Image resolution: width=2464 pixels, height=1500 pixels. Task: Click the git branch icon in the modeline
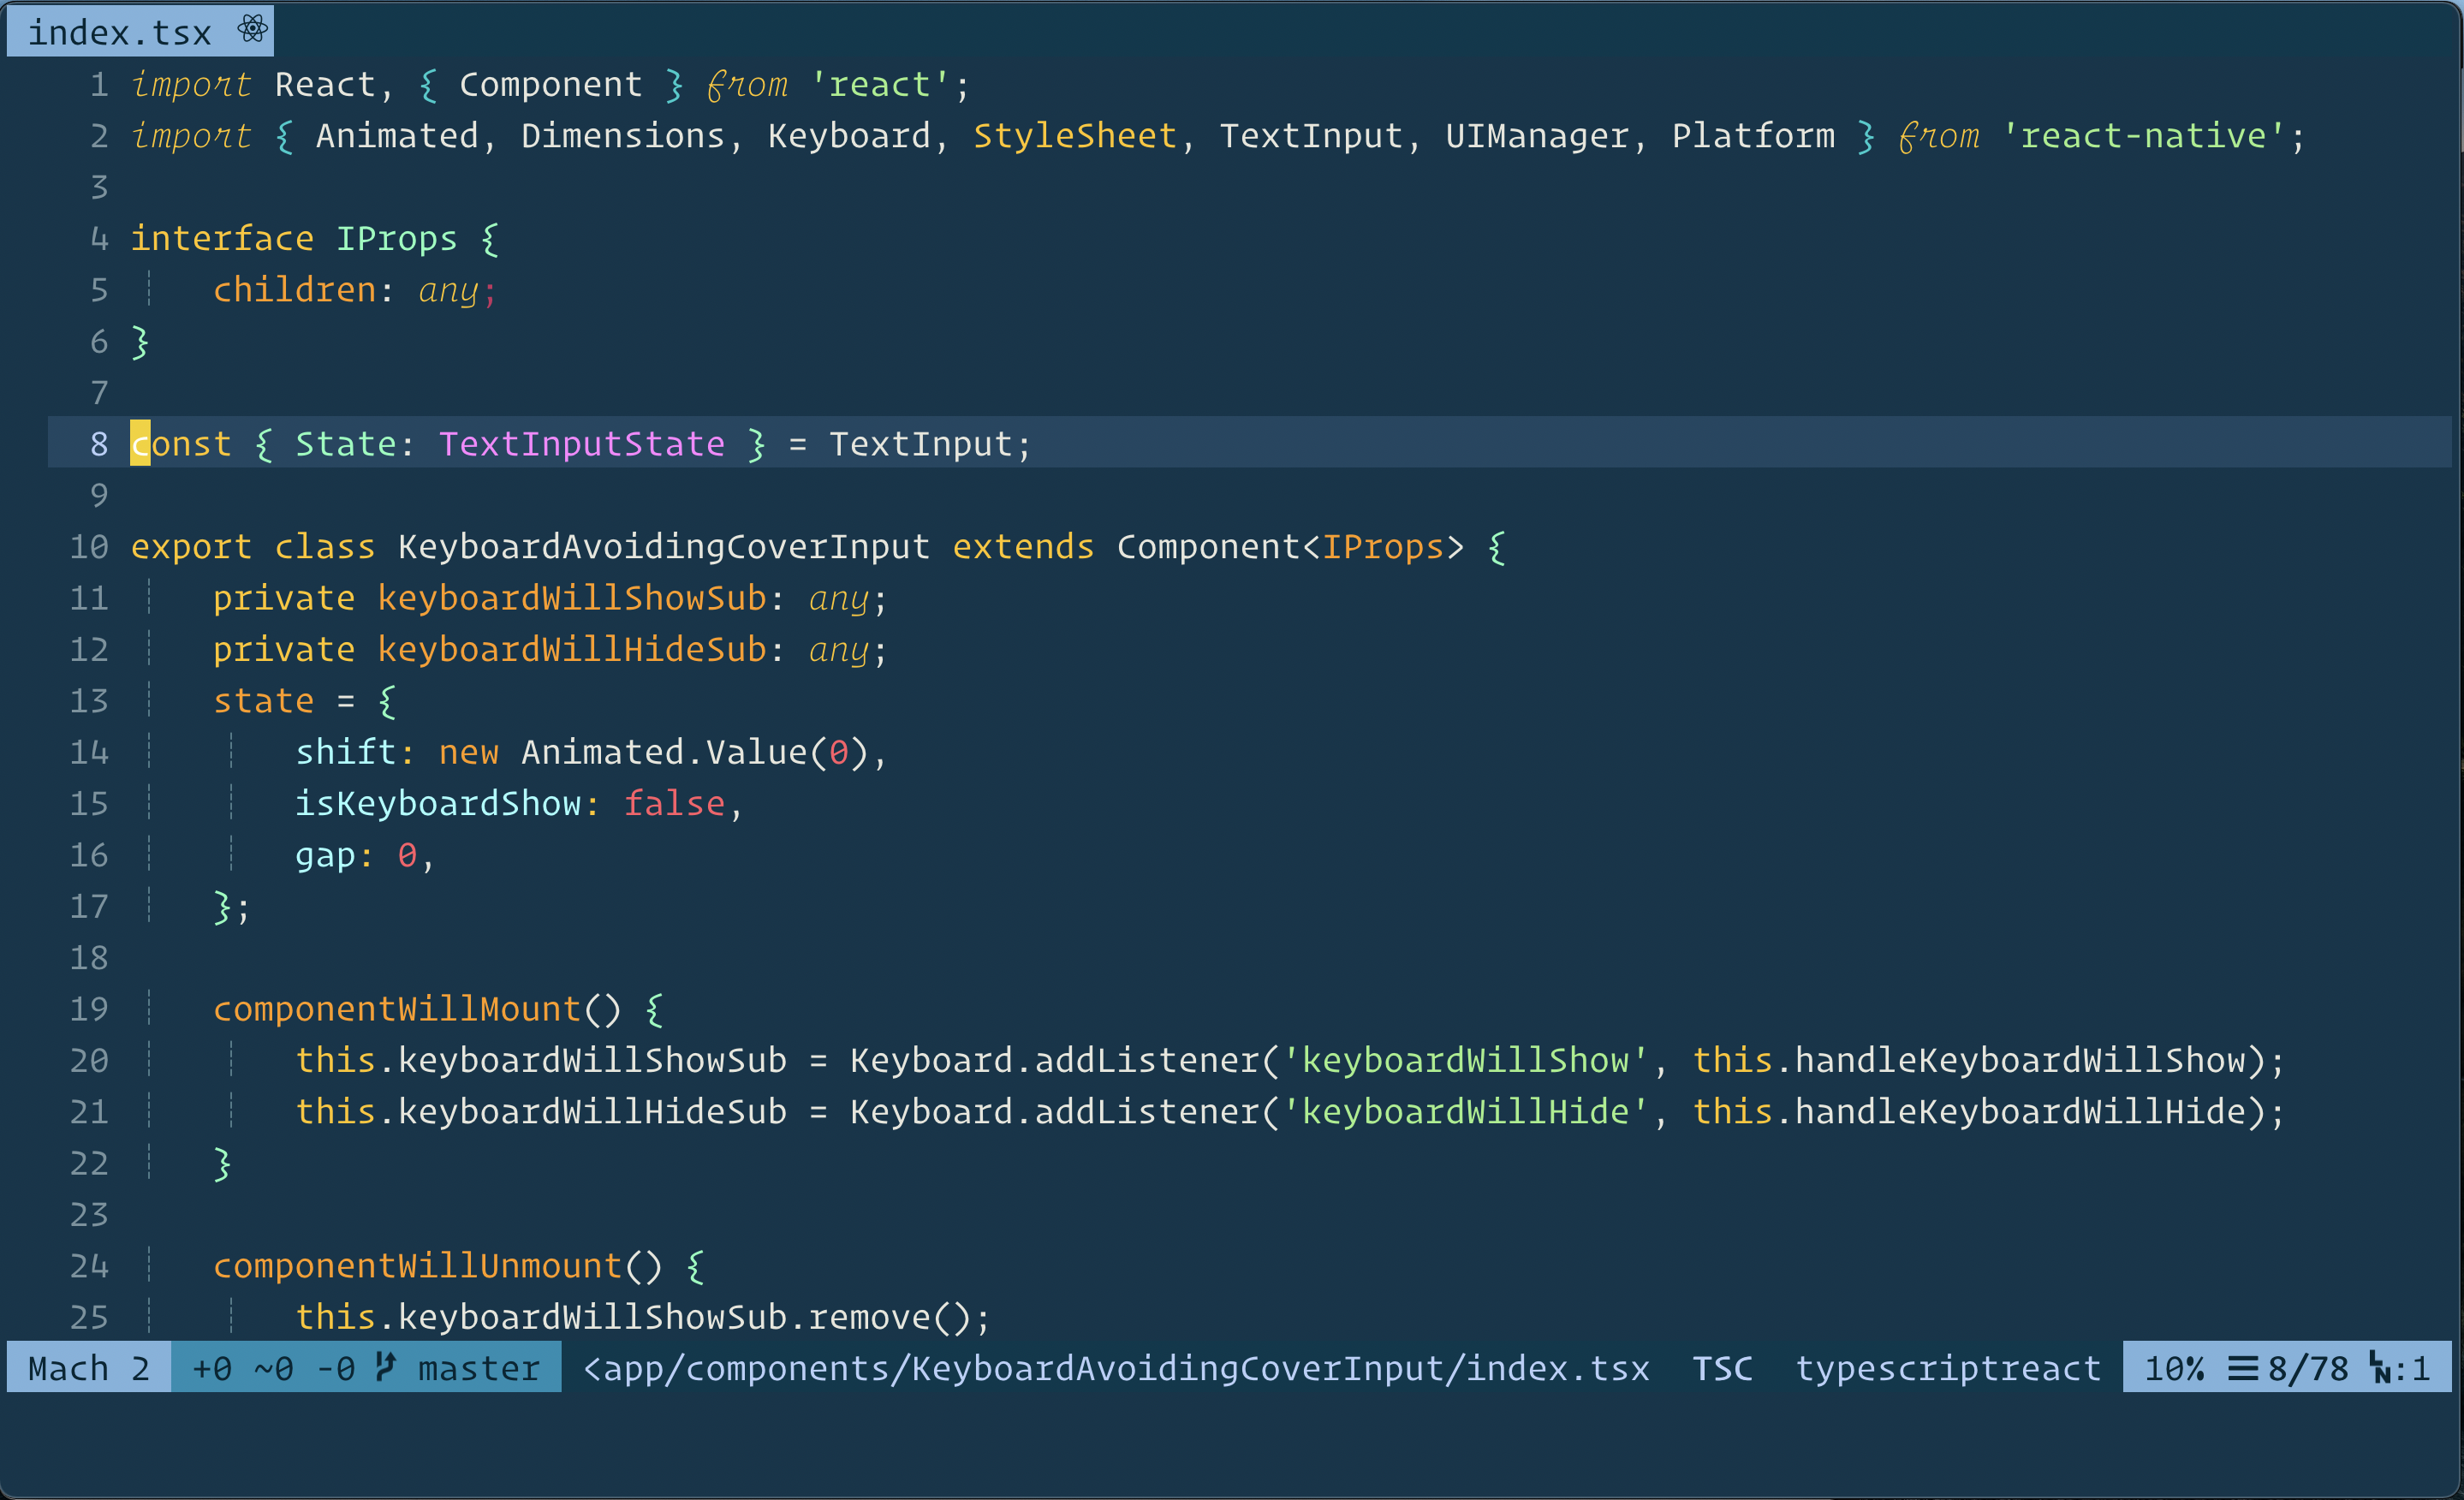385,1368
